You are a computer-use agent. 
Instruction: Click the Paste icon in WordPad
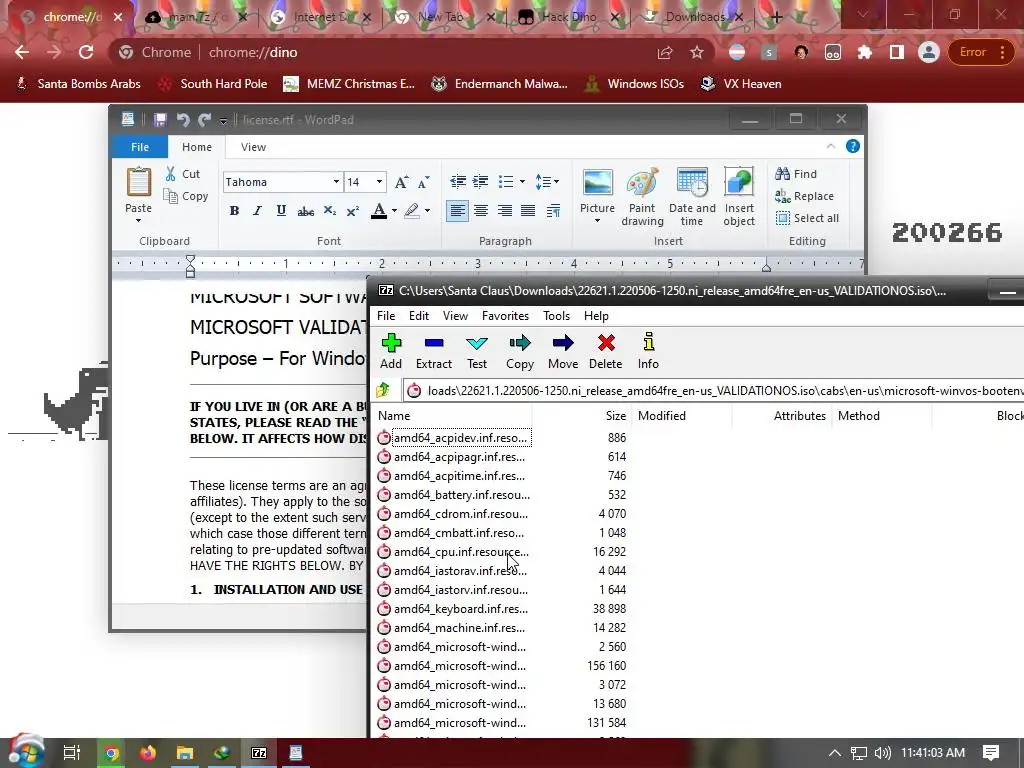coord(138,182)
